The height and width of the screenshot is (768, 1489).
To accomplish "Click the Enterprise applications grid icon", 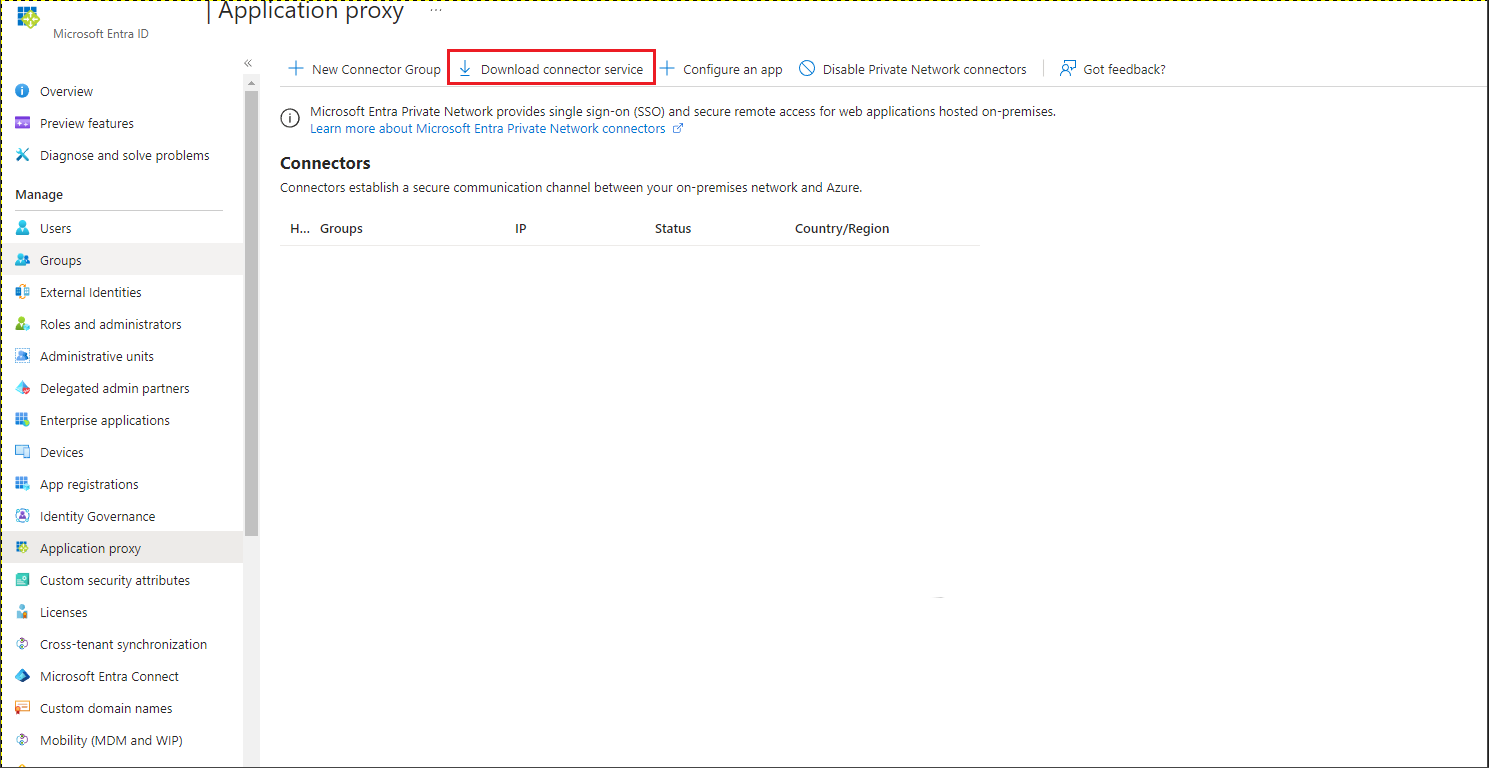I will (x=22, y=420).
